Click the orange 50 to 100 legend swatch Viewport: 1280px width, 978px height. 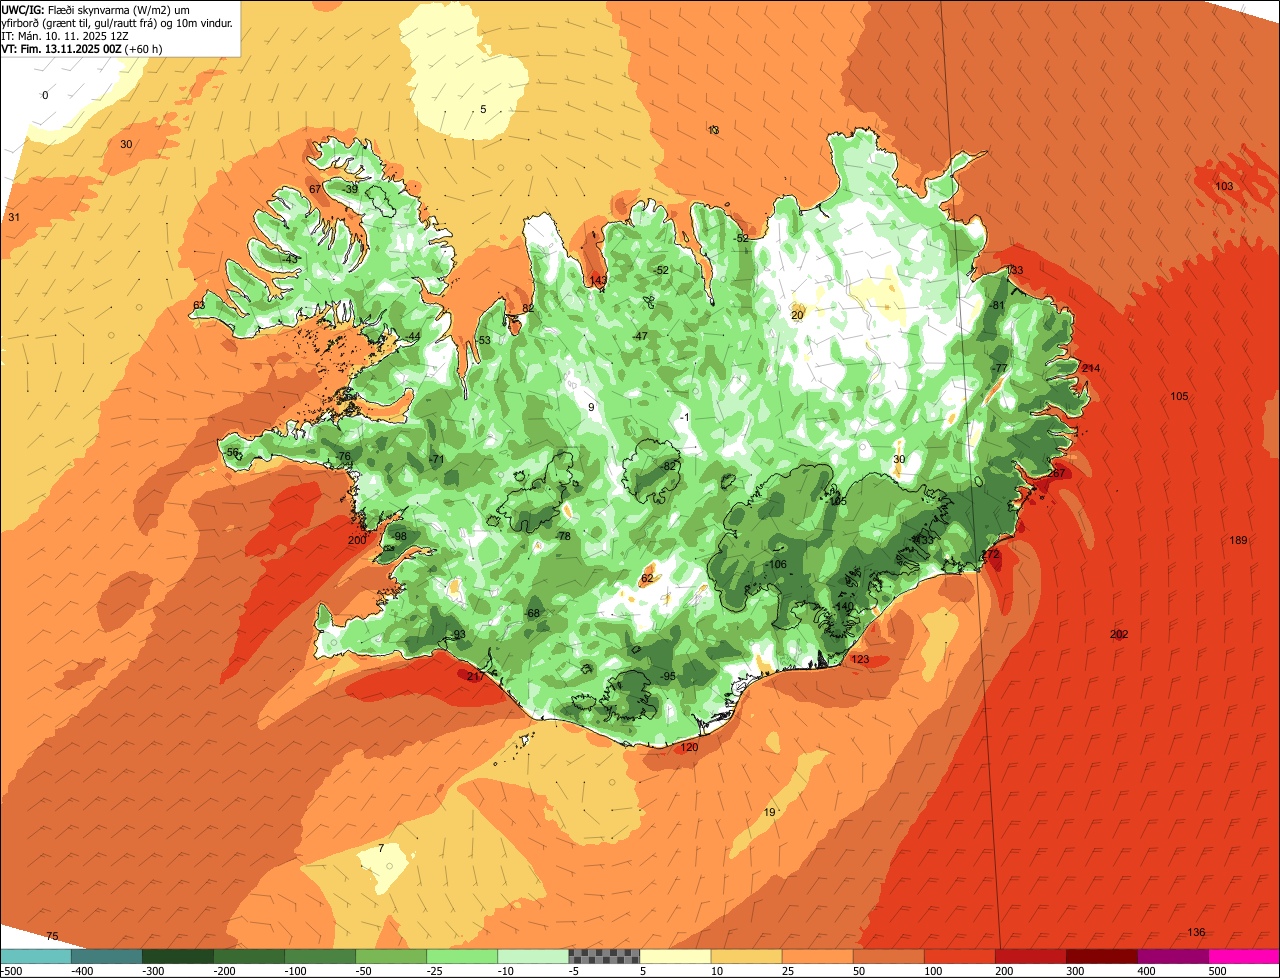coord(887,956)
